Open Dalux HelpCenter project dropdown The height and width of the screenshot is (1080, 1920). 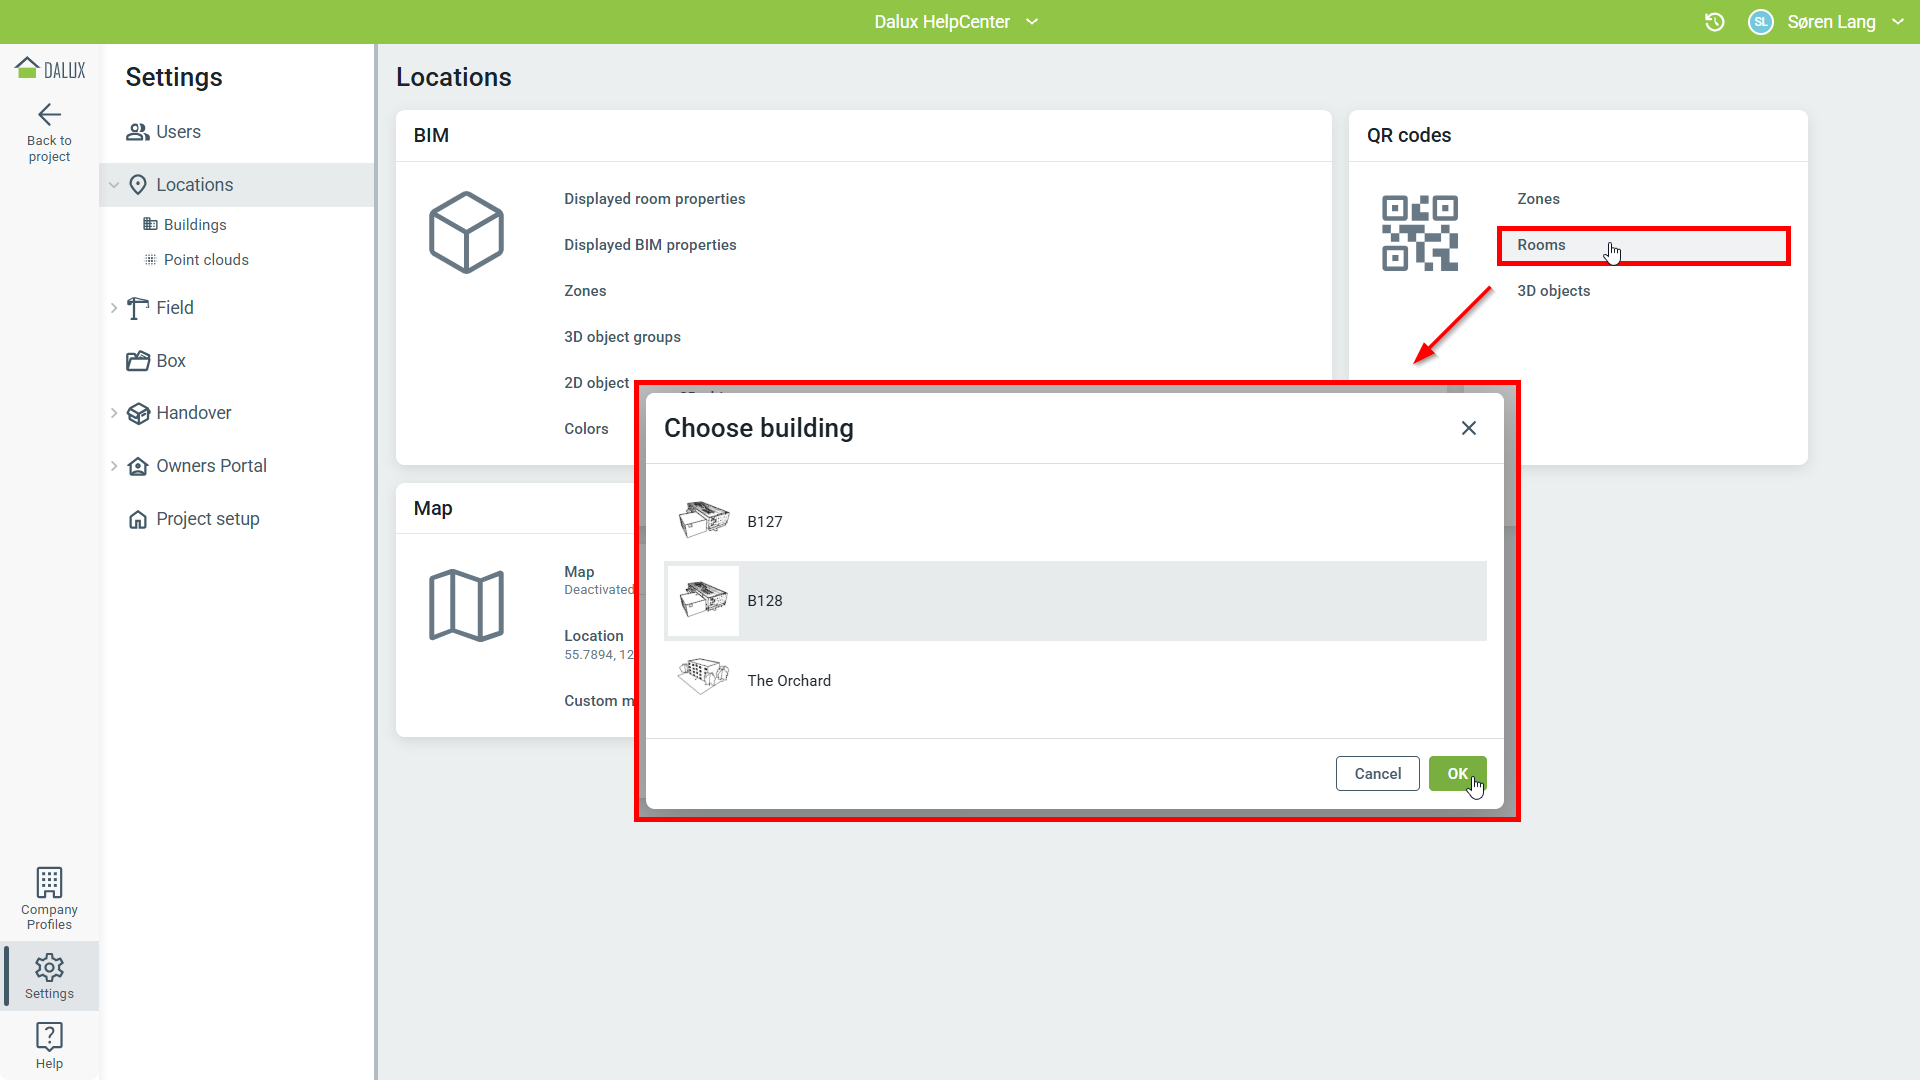(1032, 22)
